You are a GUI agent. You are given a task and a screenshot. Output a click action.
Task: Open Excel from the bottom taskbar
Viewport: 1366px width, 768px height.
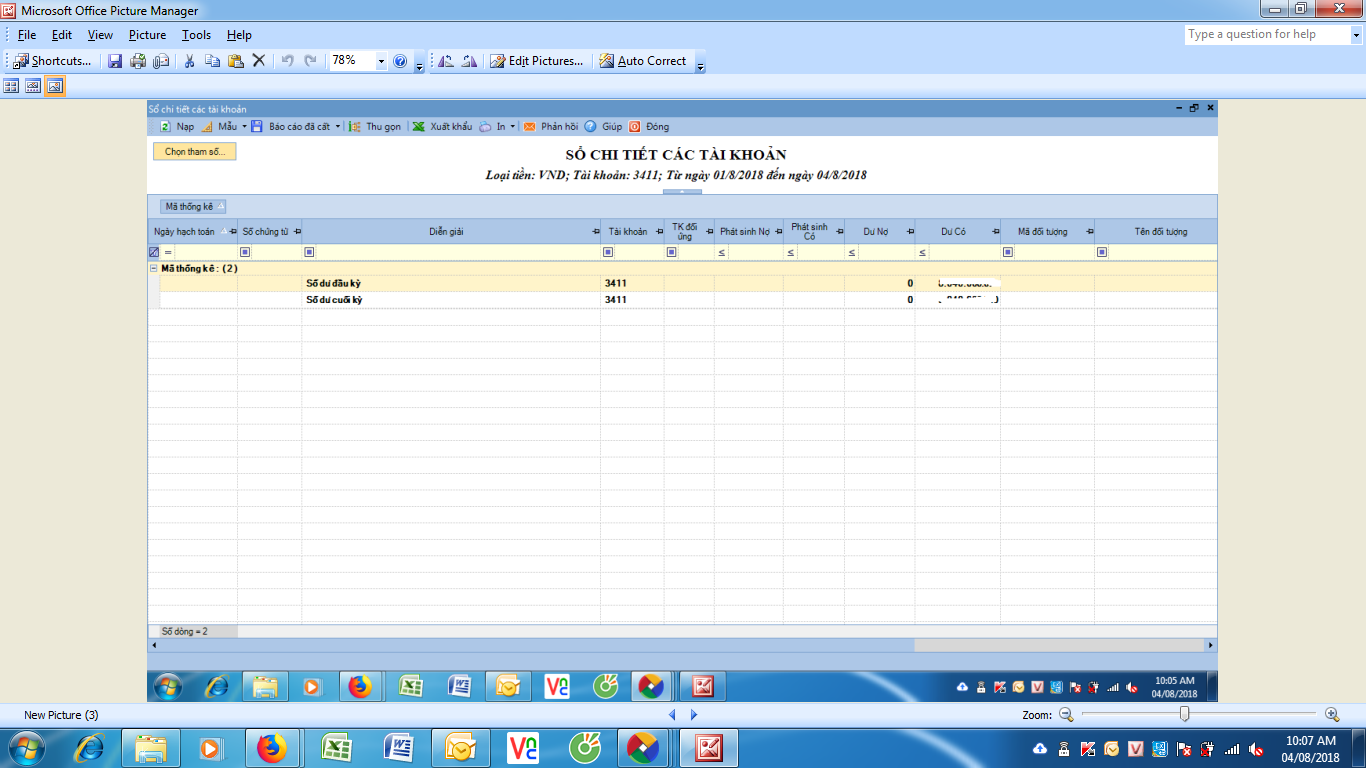(x=335, y=748)
